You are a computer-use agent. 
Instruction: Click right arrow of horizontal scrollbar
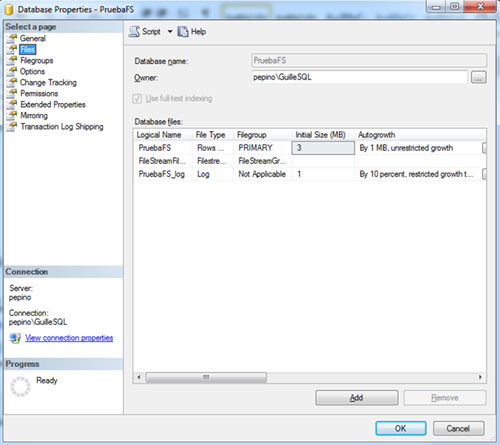tap(480, 377)
